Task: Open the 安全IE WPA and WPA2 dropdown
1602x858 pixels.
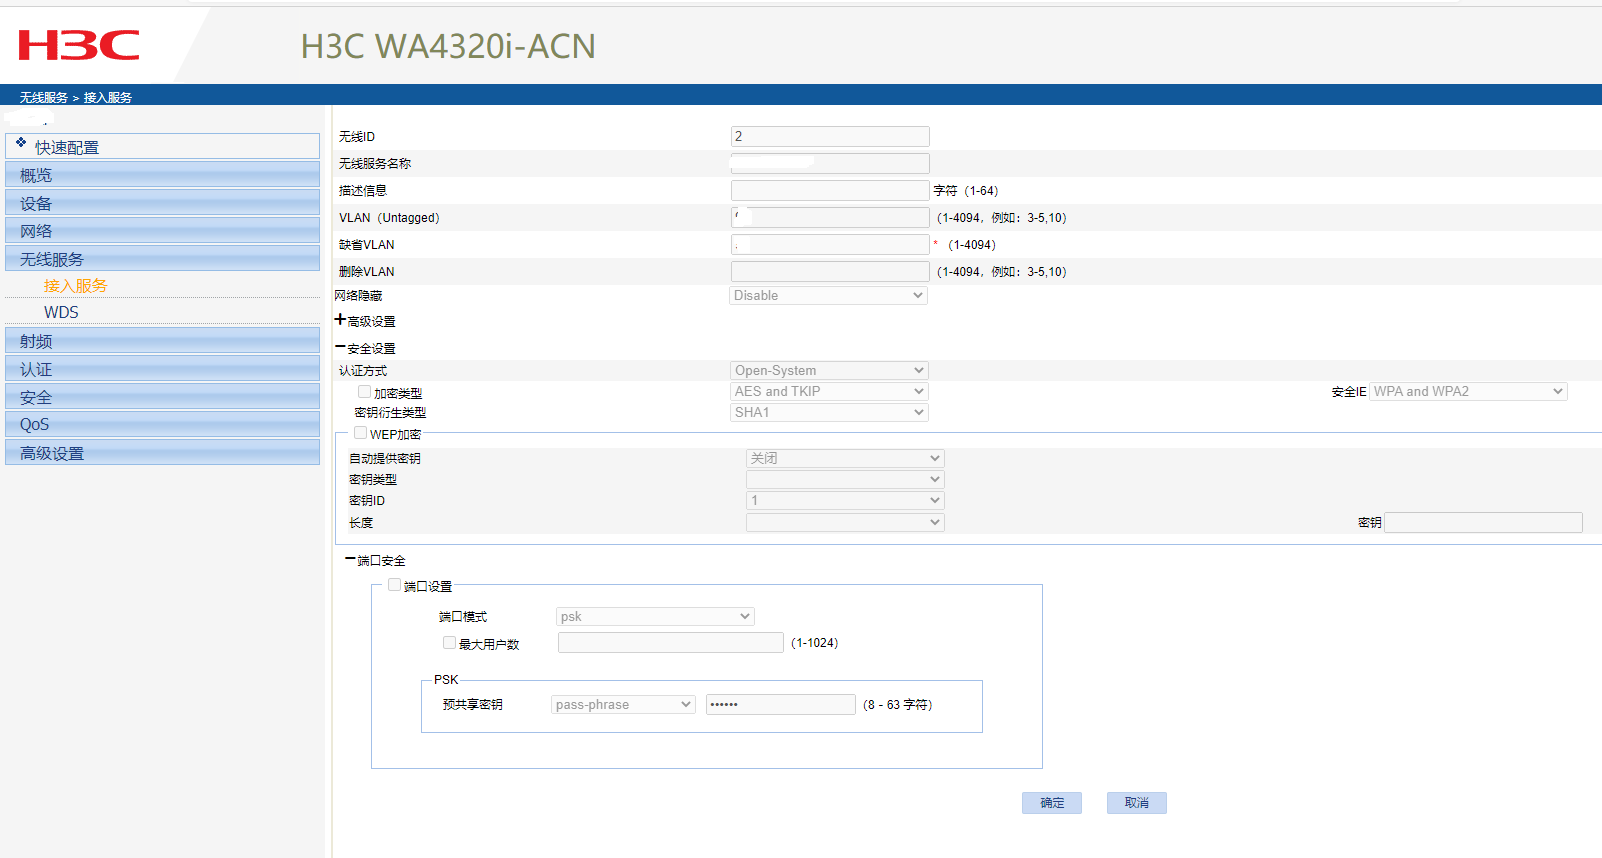Action: (x=1468, y=391)
